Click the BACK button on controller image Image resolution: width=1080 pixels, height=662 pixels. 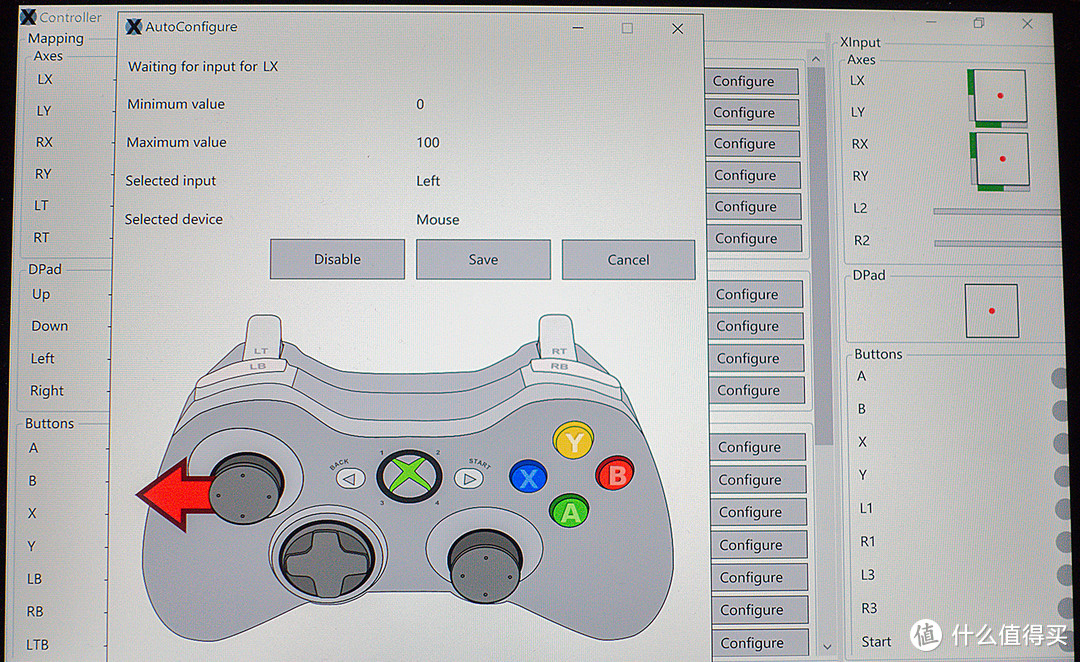(350, 479)
